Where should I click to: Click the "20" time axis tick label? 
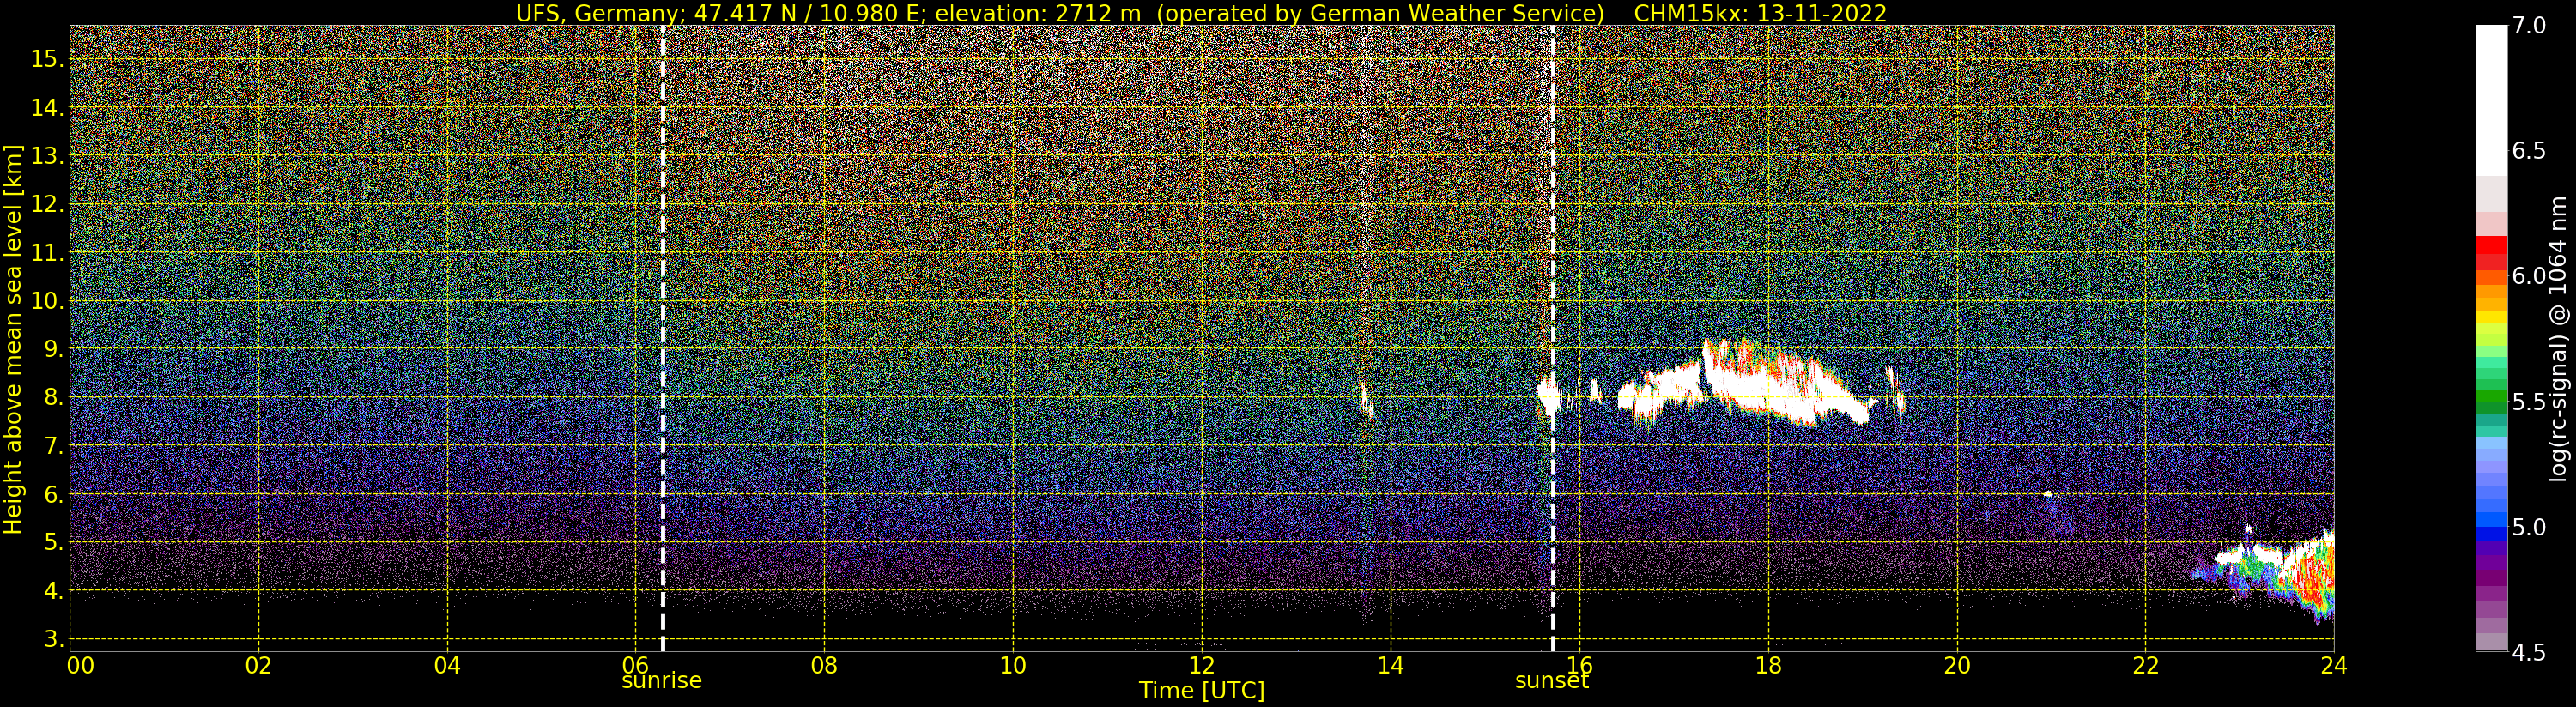(1957, 666)
